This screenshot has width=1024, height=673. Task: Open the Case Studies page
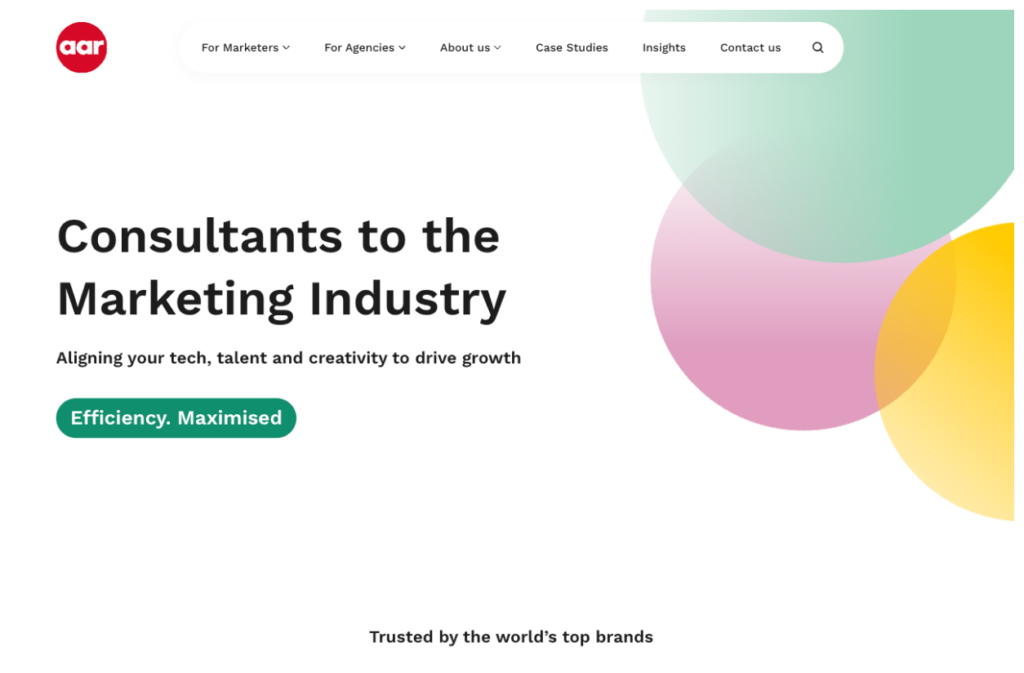point(571,48)
